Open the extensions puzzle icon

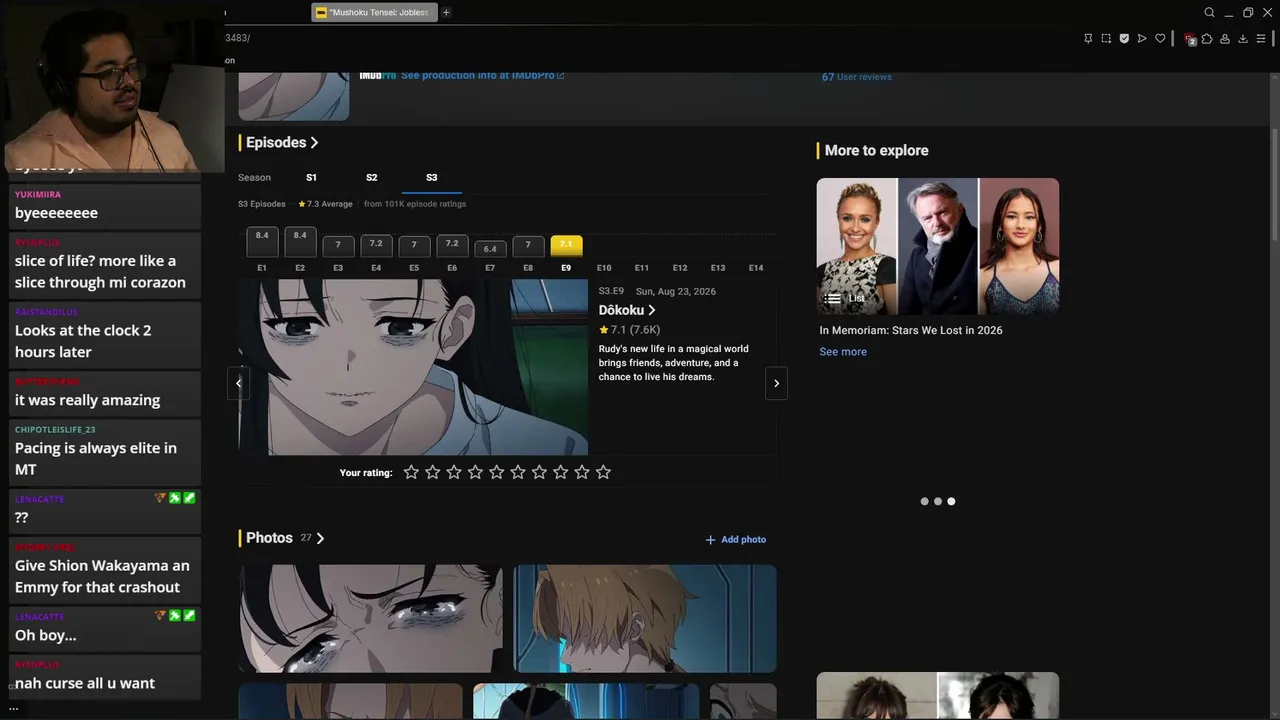1207,38
